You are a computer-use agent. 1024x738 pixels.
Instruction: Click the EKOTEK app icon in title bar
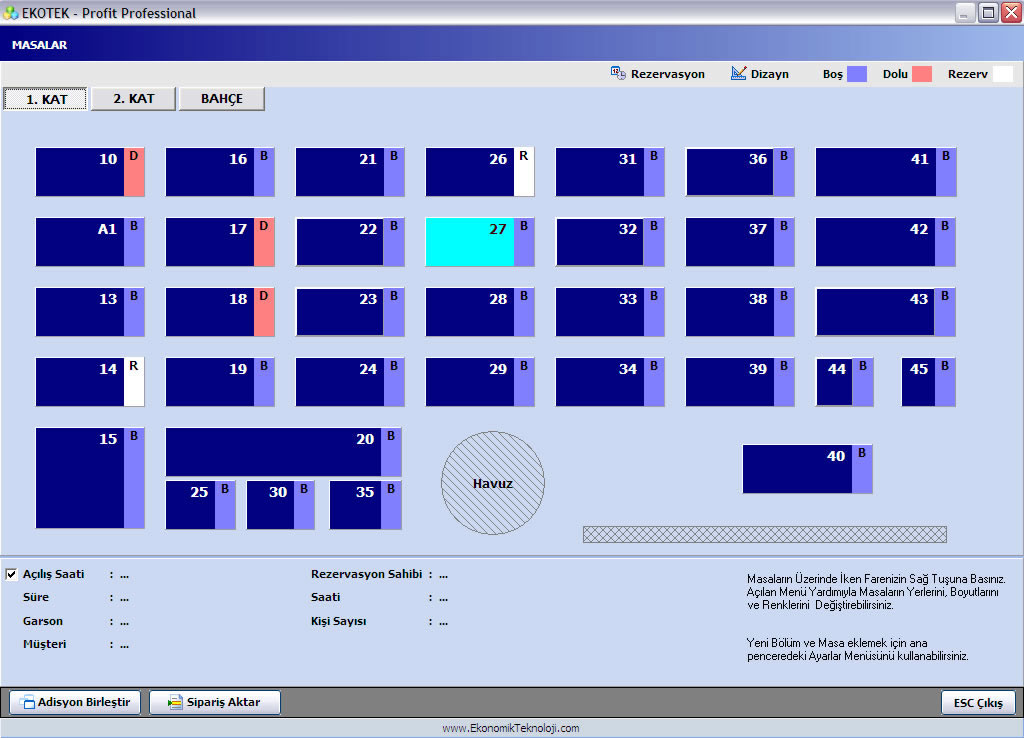tap(10, 12)
